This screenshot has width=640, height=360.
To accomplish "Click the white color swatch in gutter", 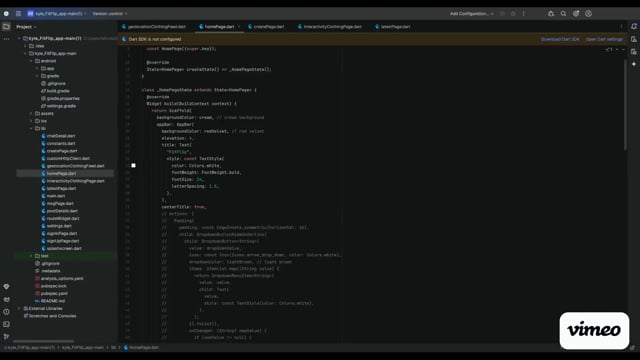I will [x=133, y=165].
